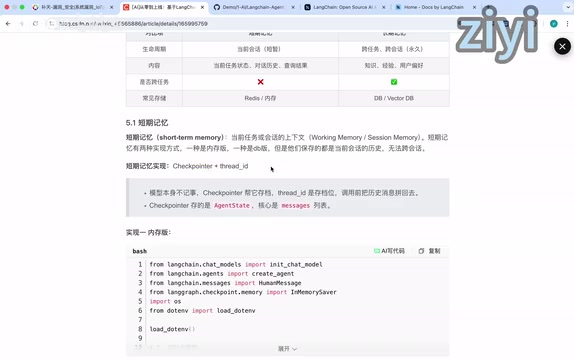Click the green check in 是否跨任务 row
This screenshot has width=574, height=360.
tap(394, 82)
